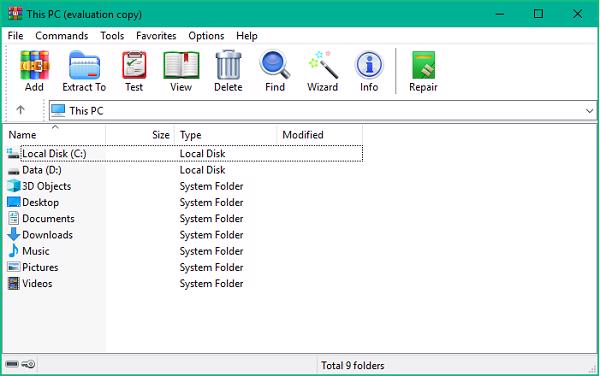Select the Music folder name
The image size is (600, 376).
tap(36, 251)
